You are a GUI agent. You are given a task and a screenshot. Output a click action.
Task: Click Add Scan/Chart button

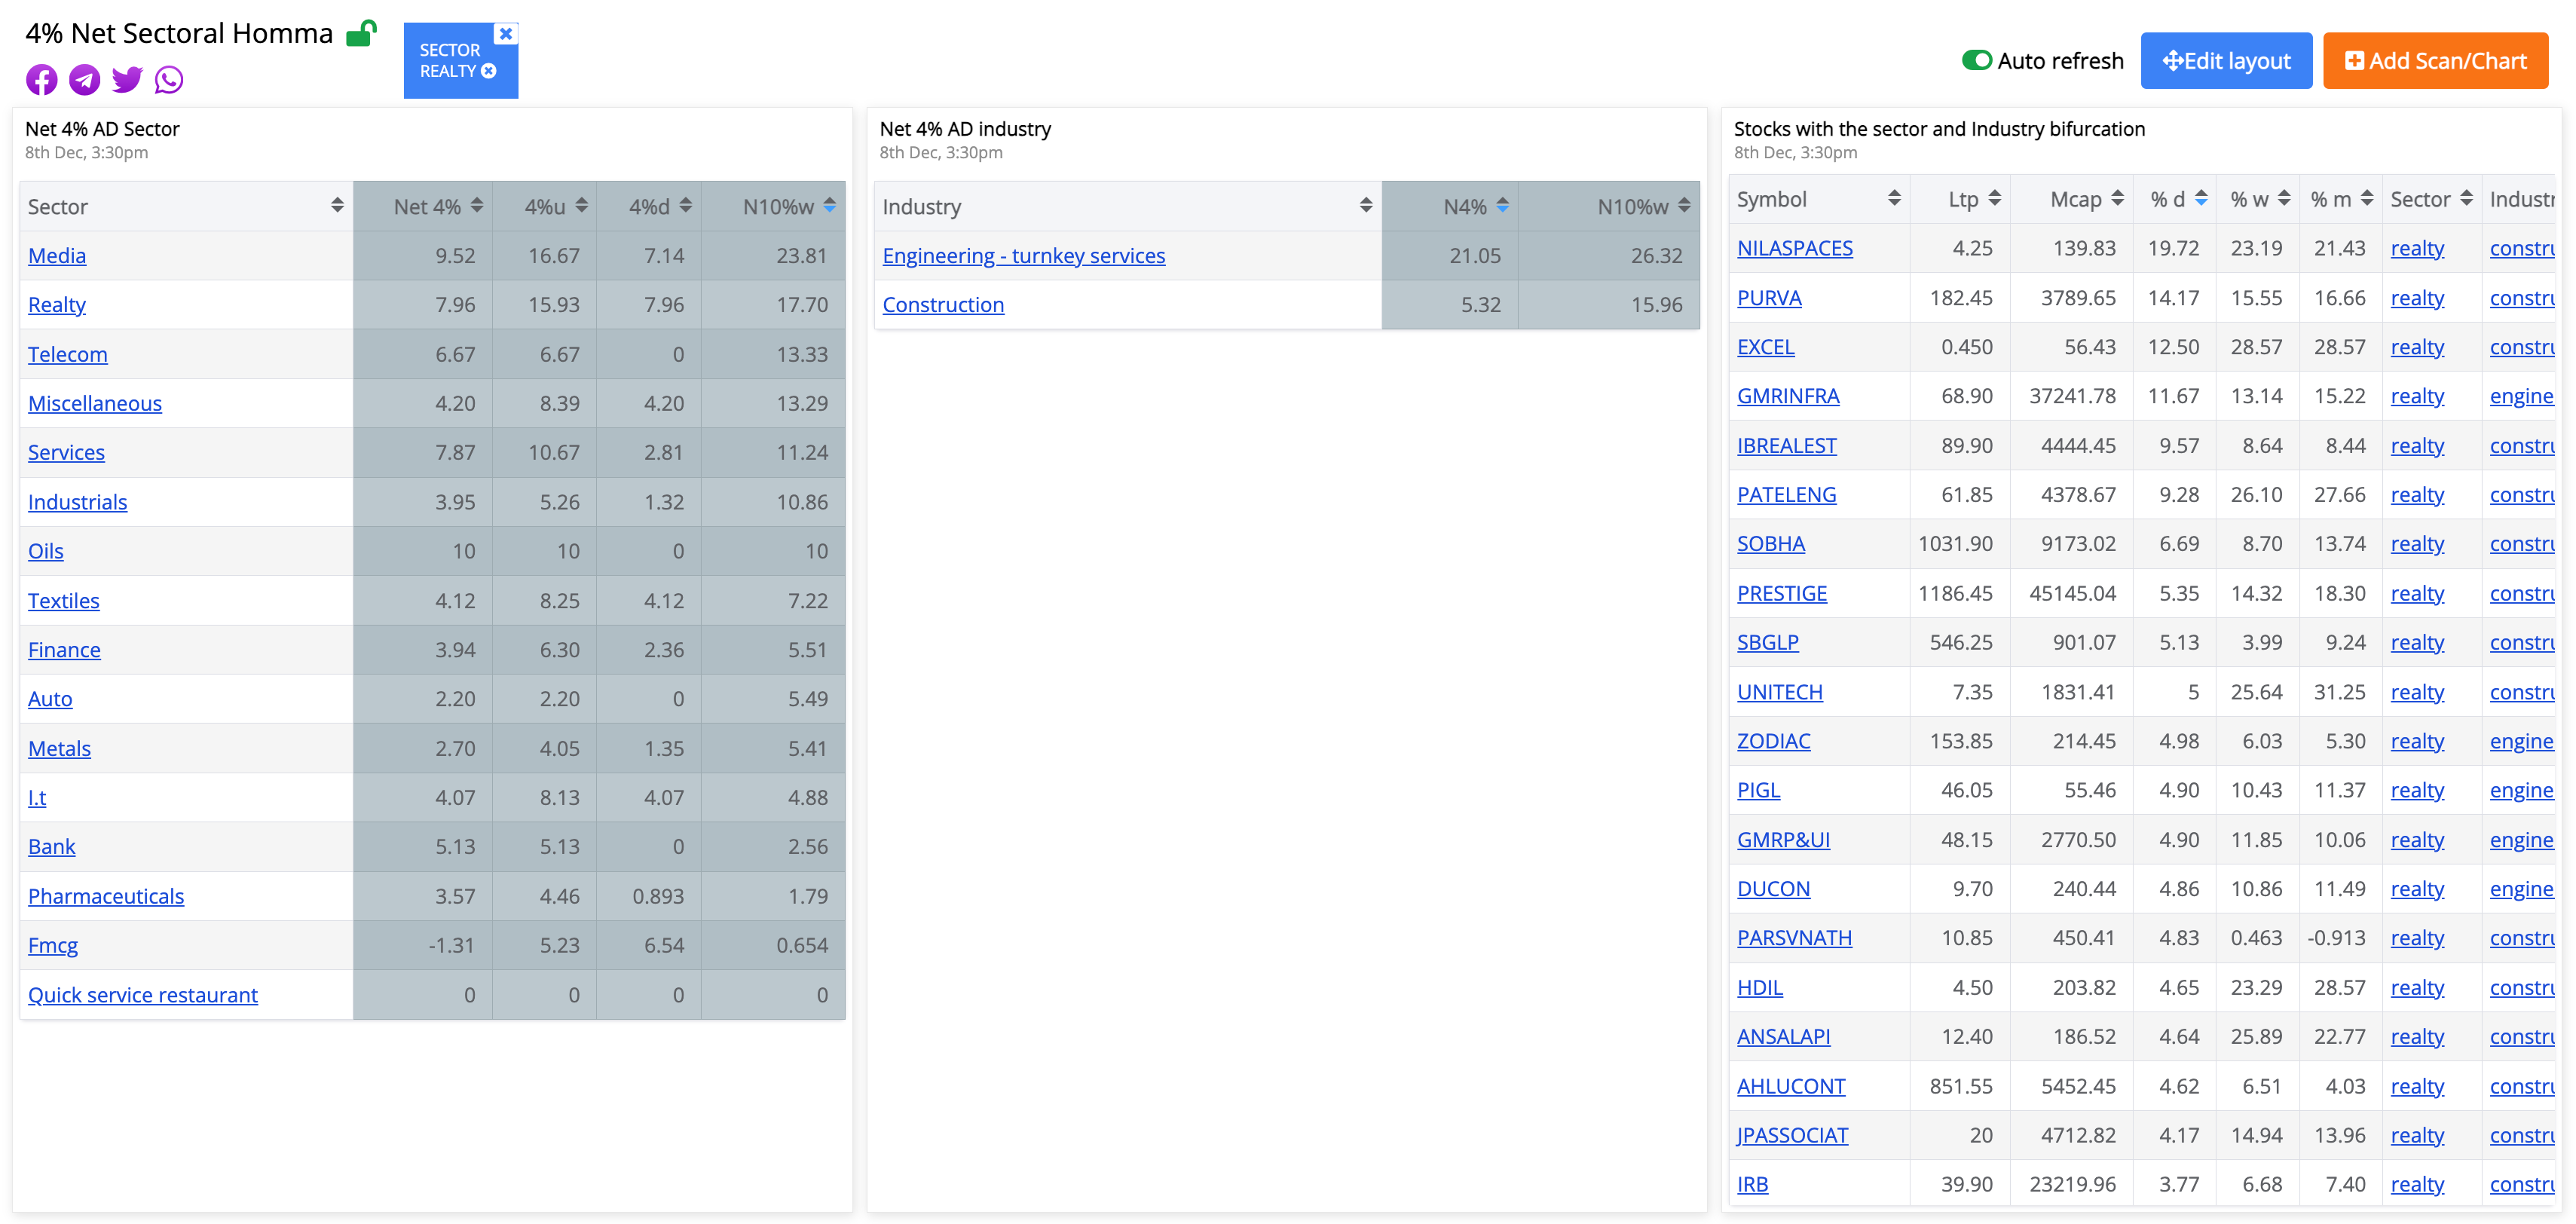[x=2434, y=61]
